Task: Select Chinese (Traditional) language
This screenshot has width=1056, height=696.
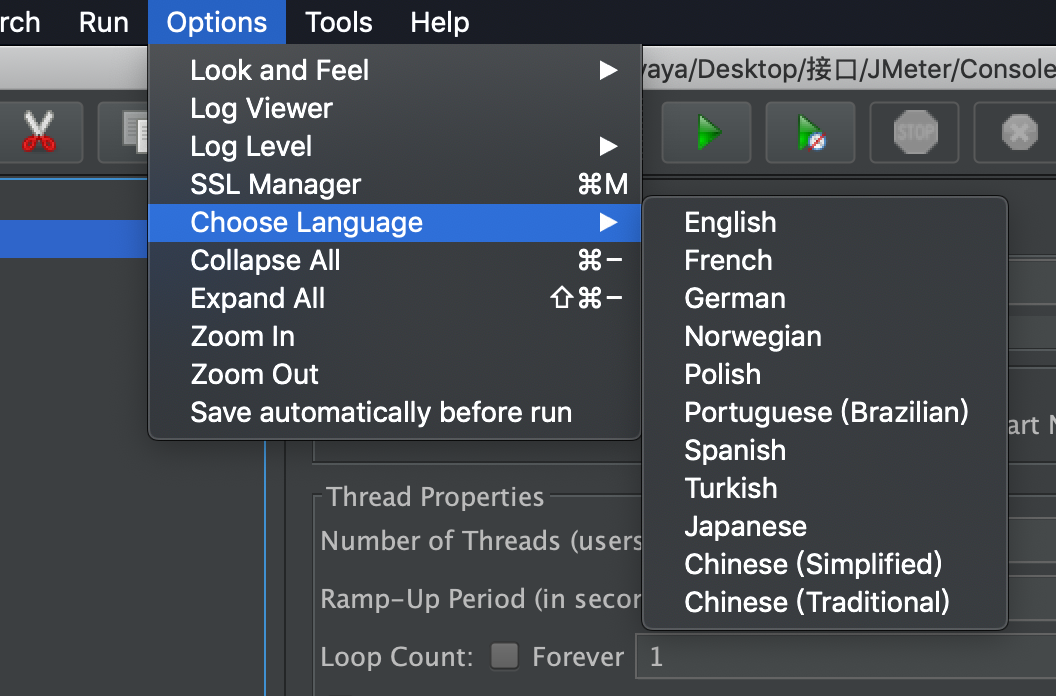Action: (x=825, y=602)
